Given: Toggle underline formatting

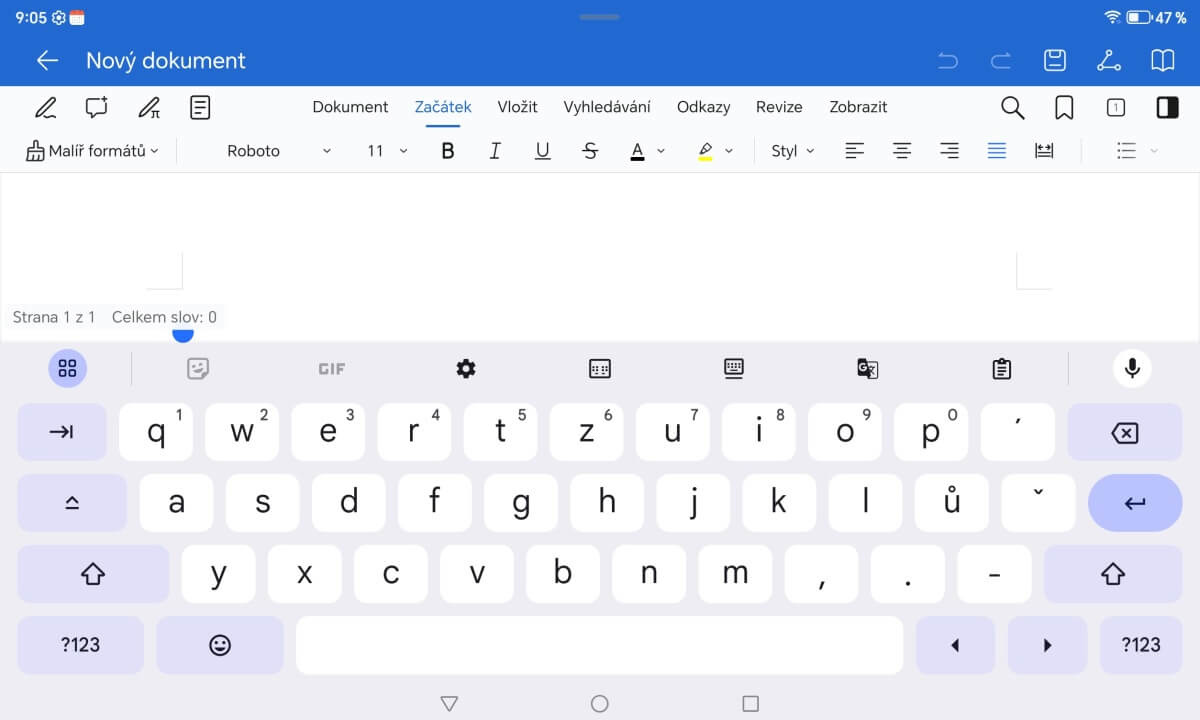Looking at the screenshot, I should point(542,151).
